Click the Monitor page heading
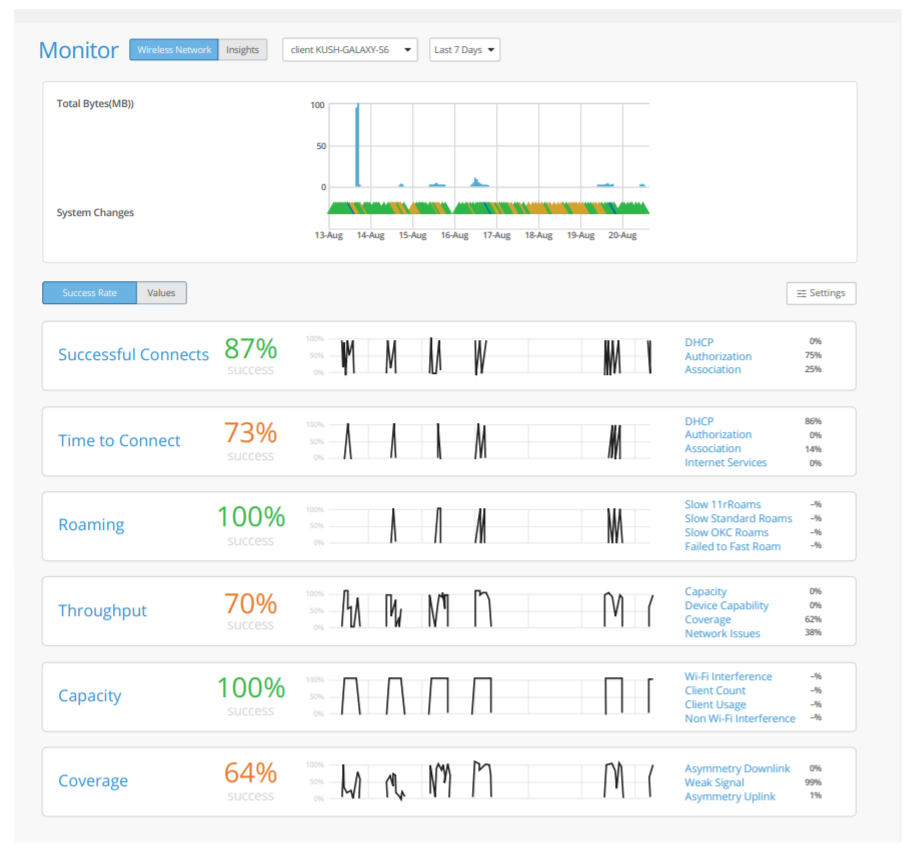Image resolution: width=914 pixels, height=855 pixels. click(79, 51)
